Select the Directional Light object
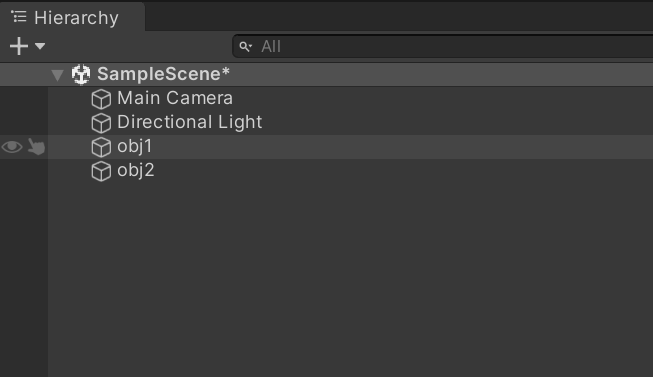The height and width of the screenshot is (377, 653). [189, 122]
